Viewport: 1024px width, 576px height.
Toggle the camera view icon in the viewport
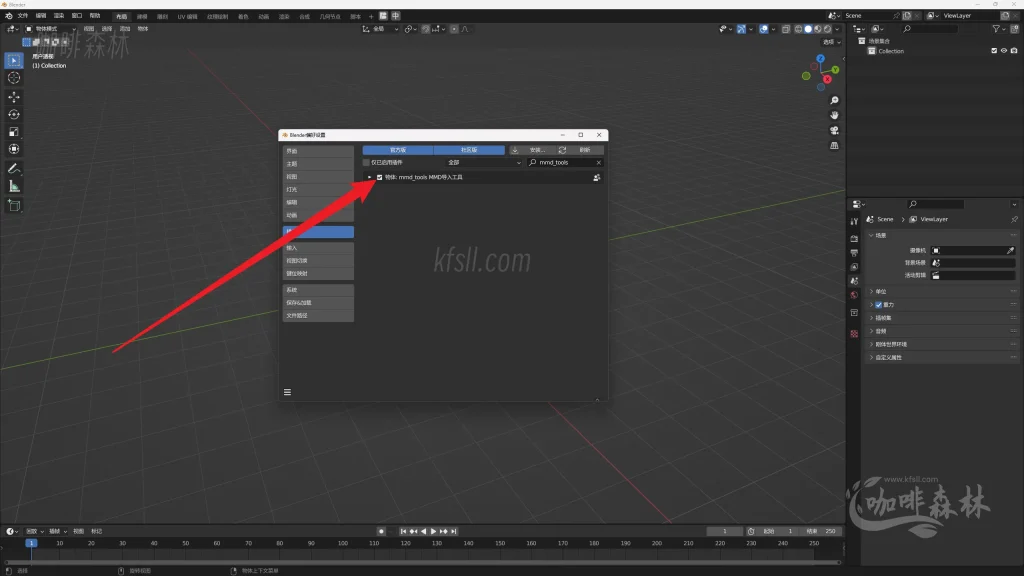click(834, 130)
